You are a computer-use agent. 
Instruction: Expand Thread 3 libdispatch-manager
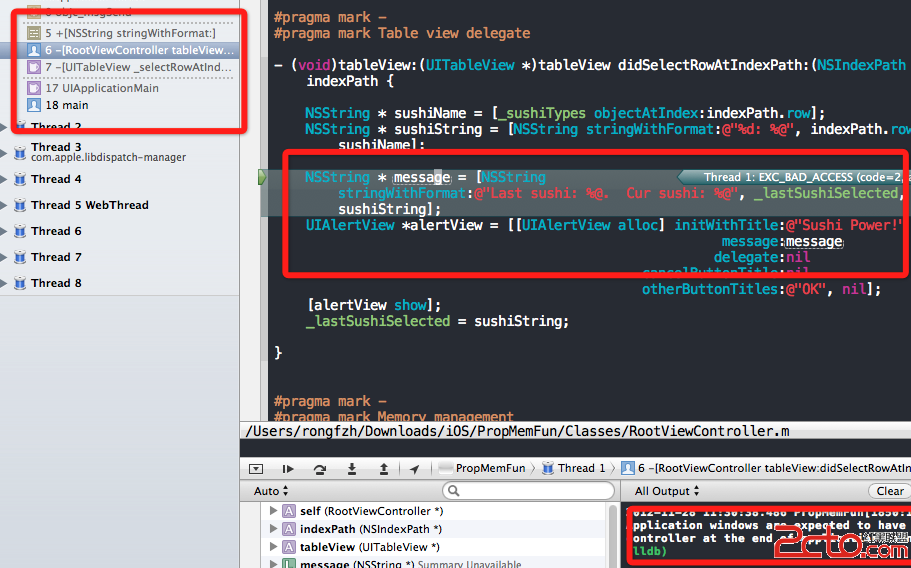coord(5,152)
